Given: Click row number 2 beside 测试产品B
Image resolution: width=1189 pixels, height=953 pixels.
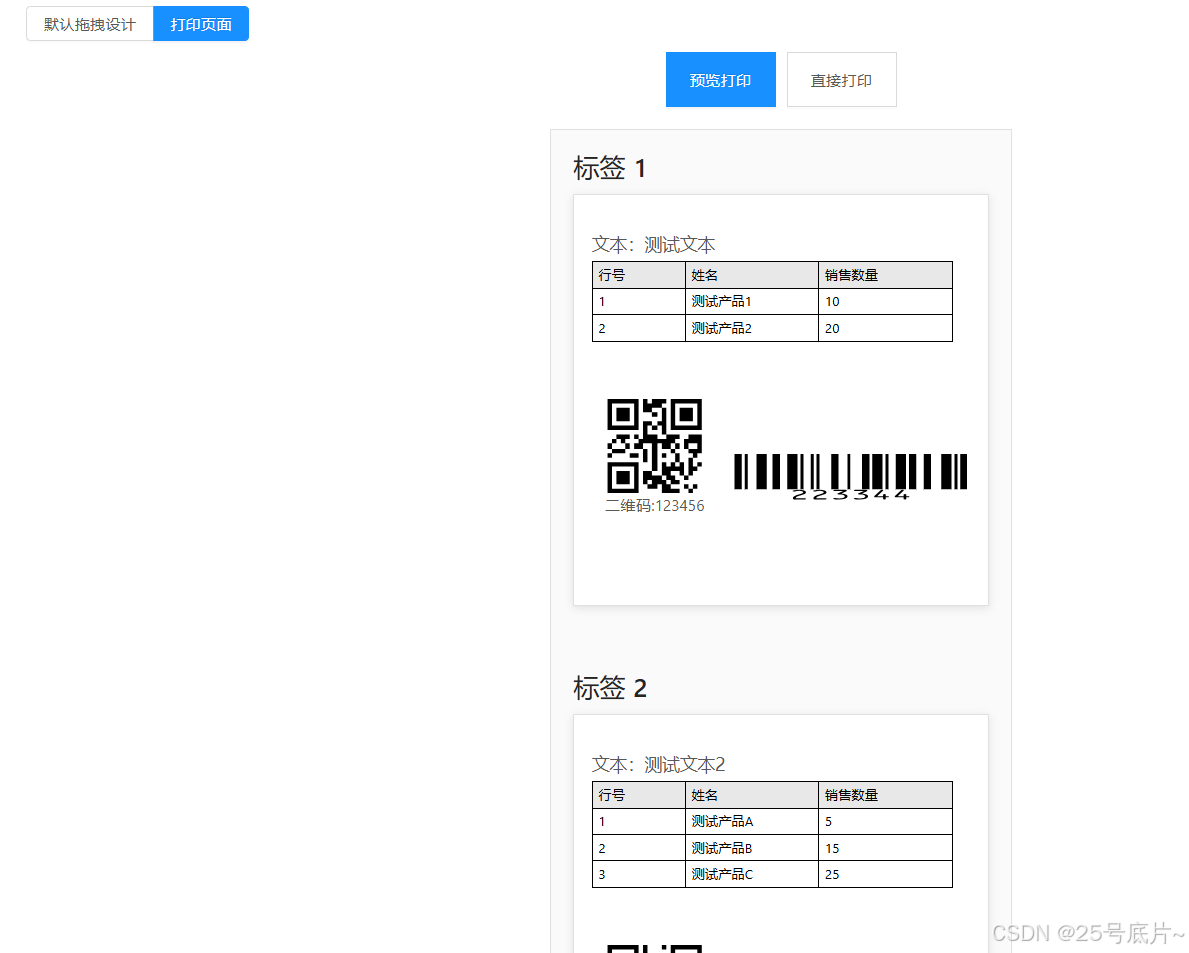Looking at the screenshot, I should pos(638,848).
